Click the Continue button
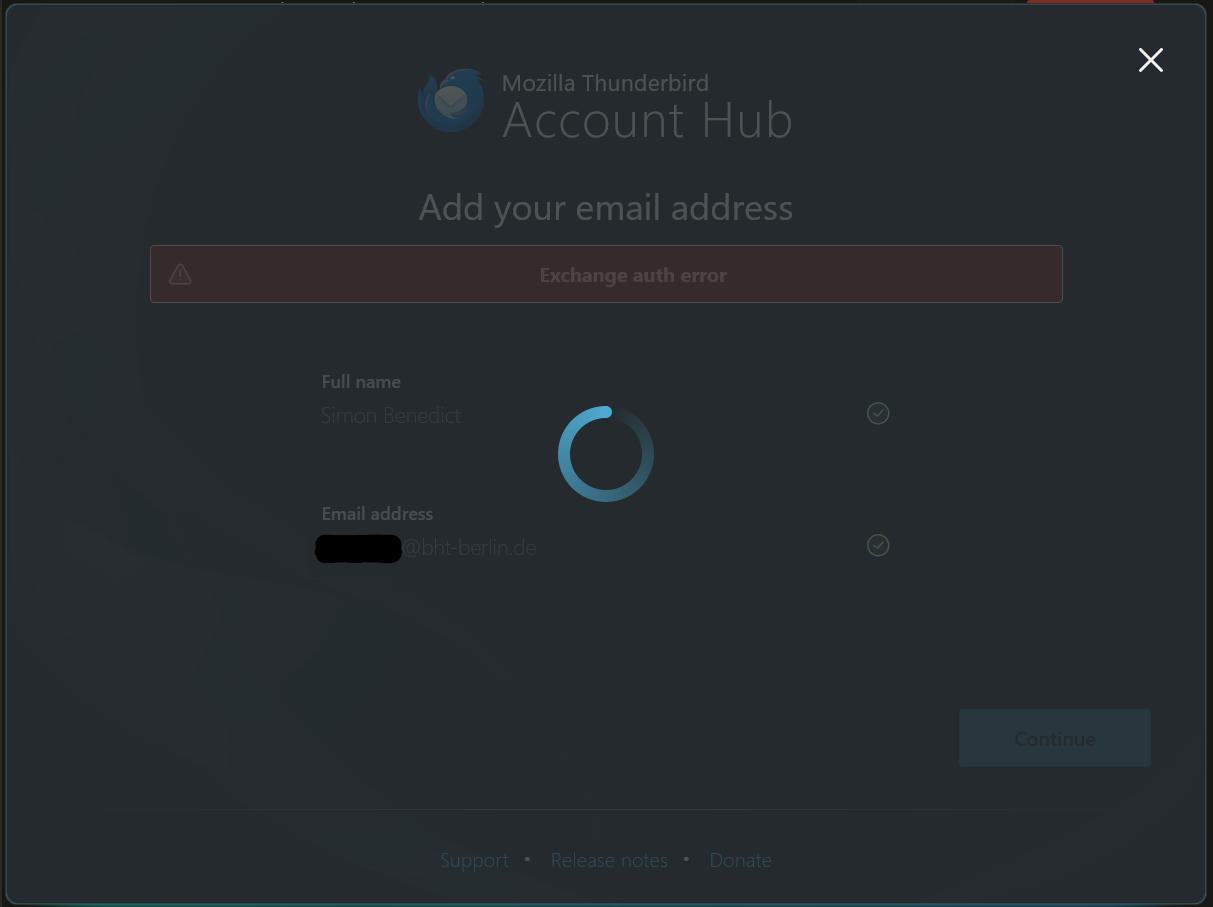 pyautogui.click(x=1055, y=739)
